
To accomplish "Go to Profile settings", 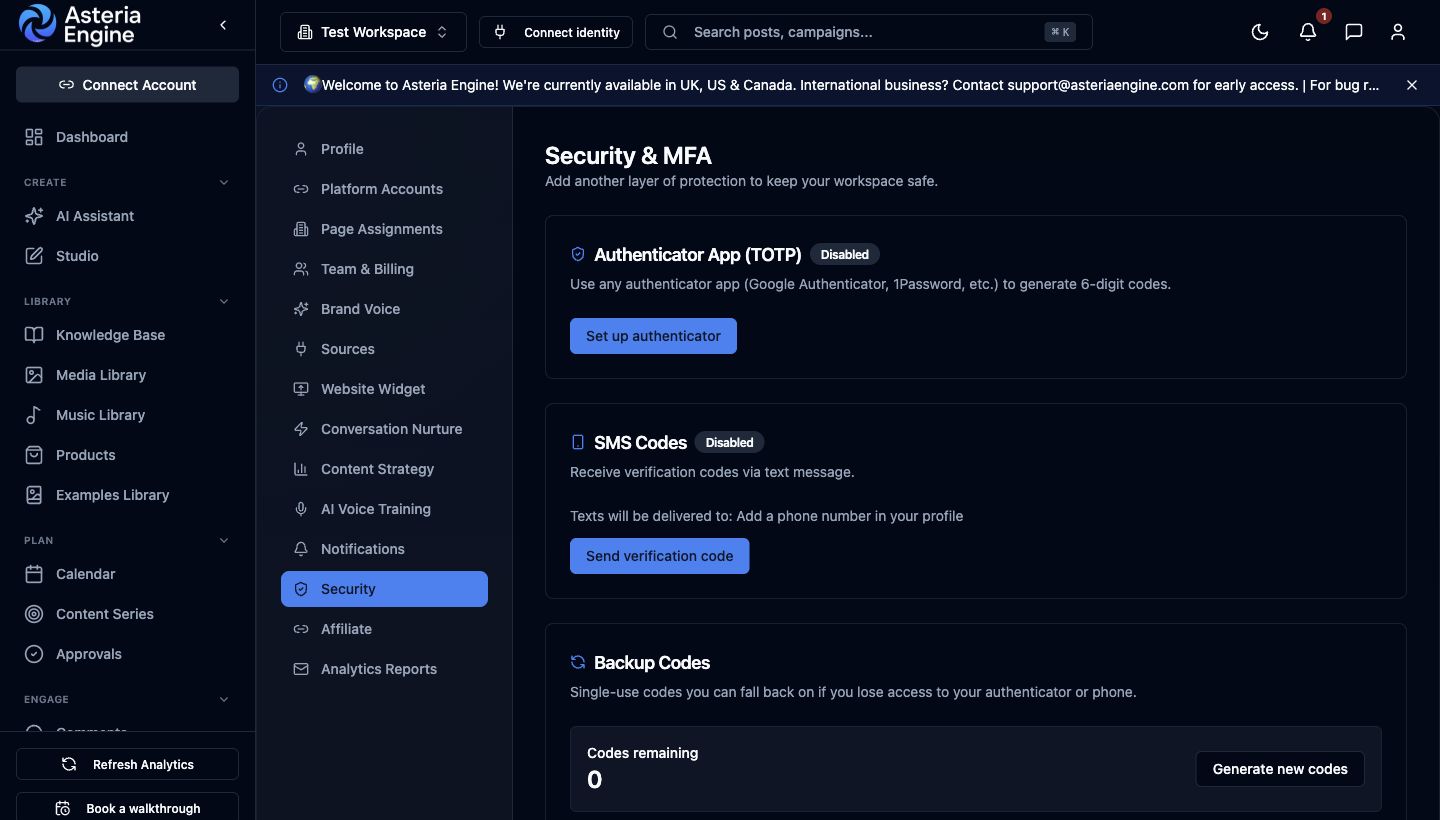I will pyautogui.click(x=384, y=149).
